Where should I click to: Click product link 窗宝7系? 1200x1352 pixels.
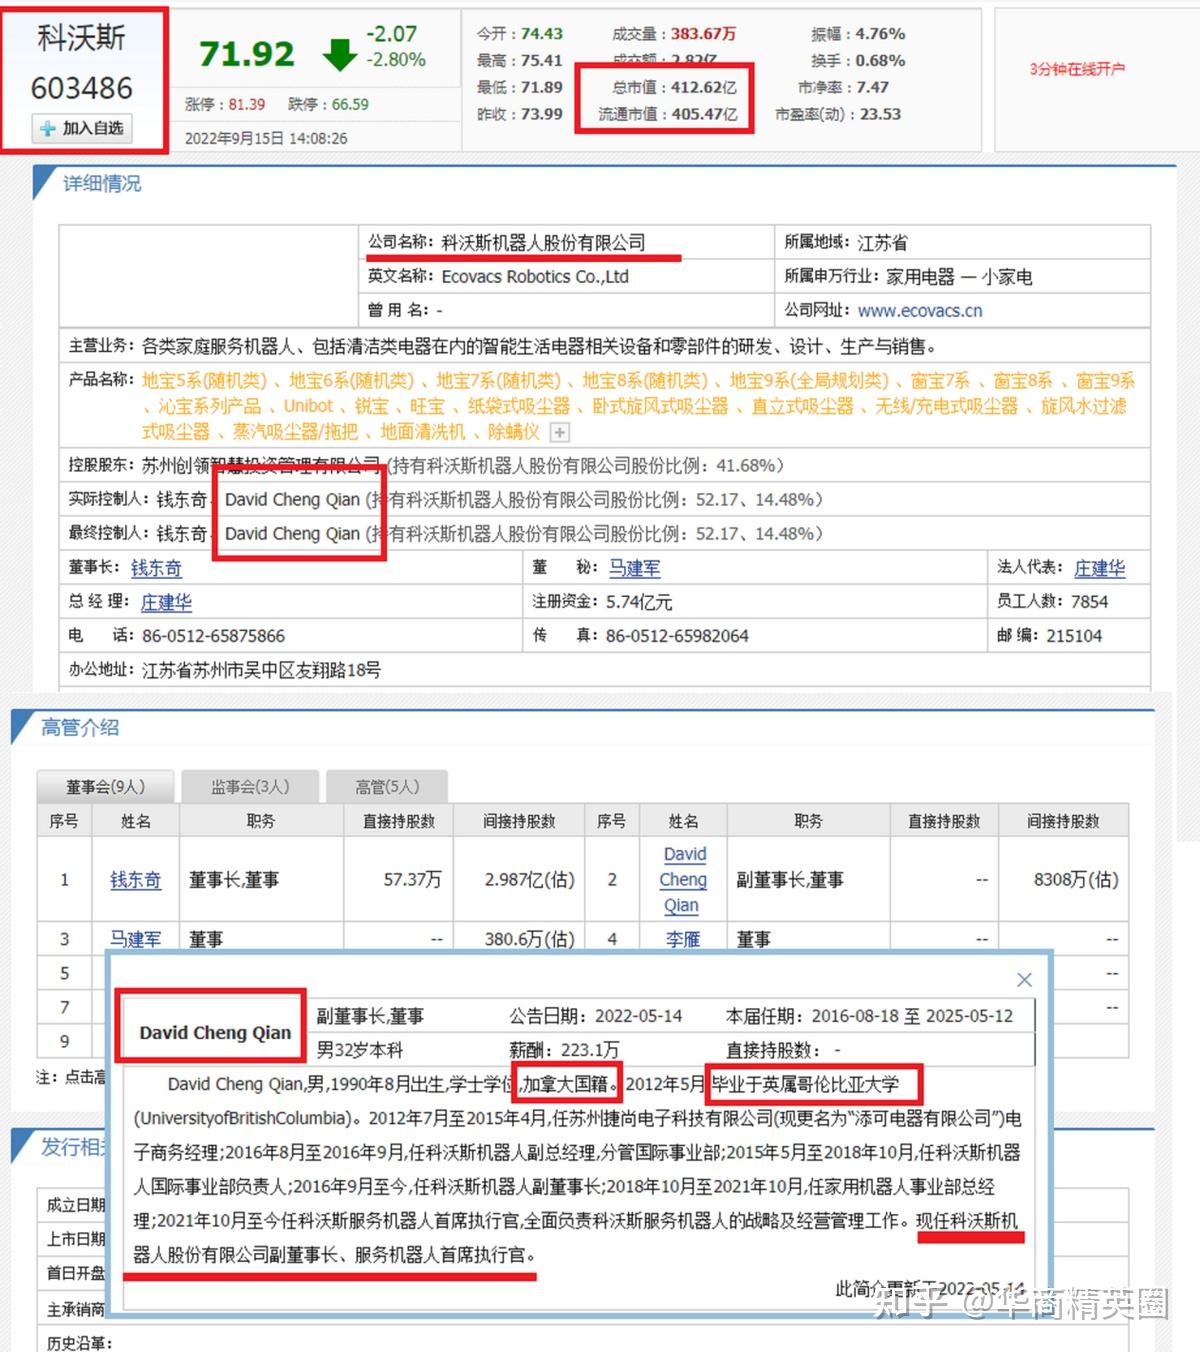(940, 381)
